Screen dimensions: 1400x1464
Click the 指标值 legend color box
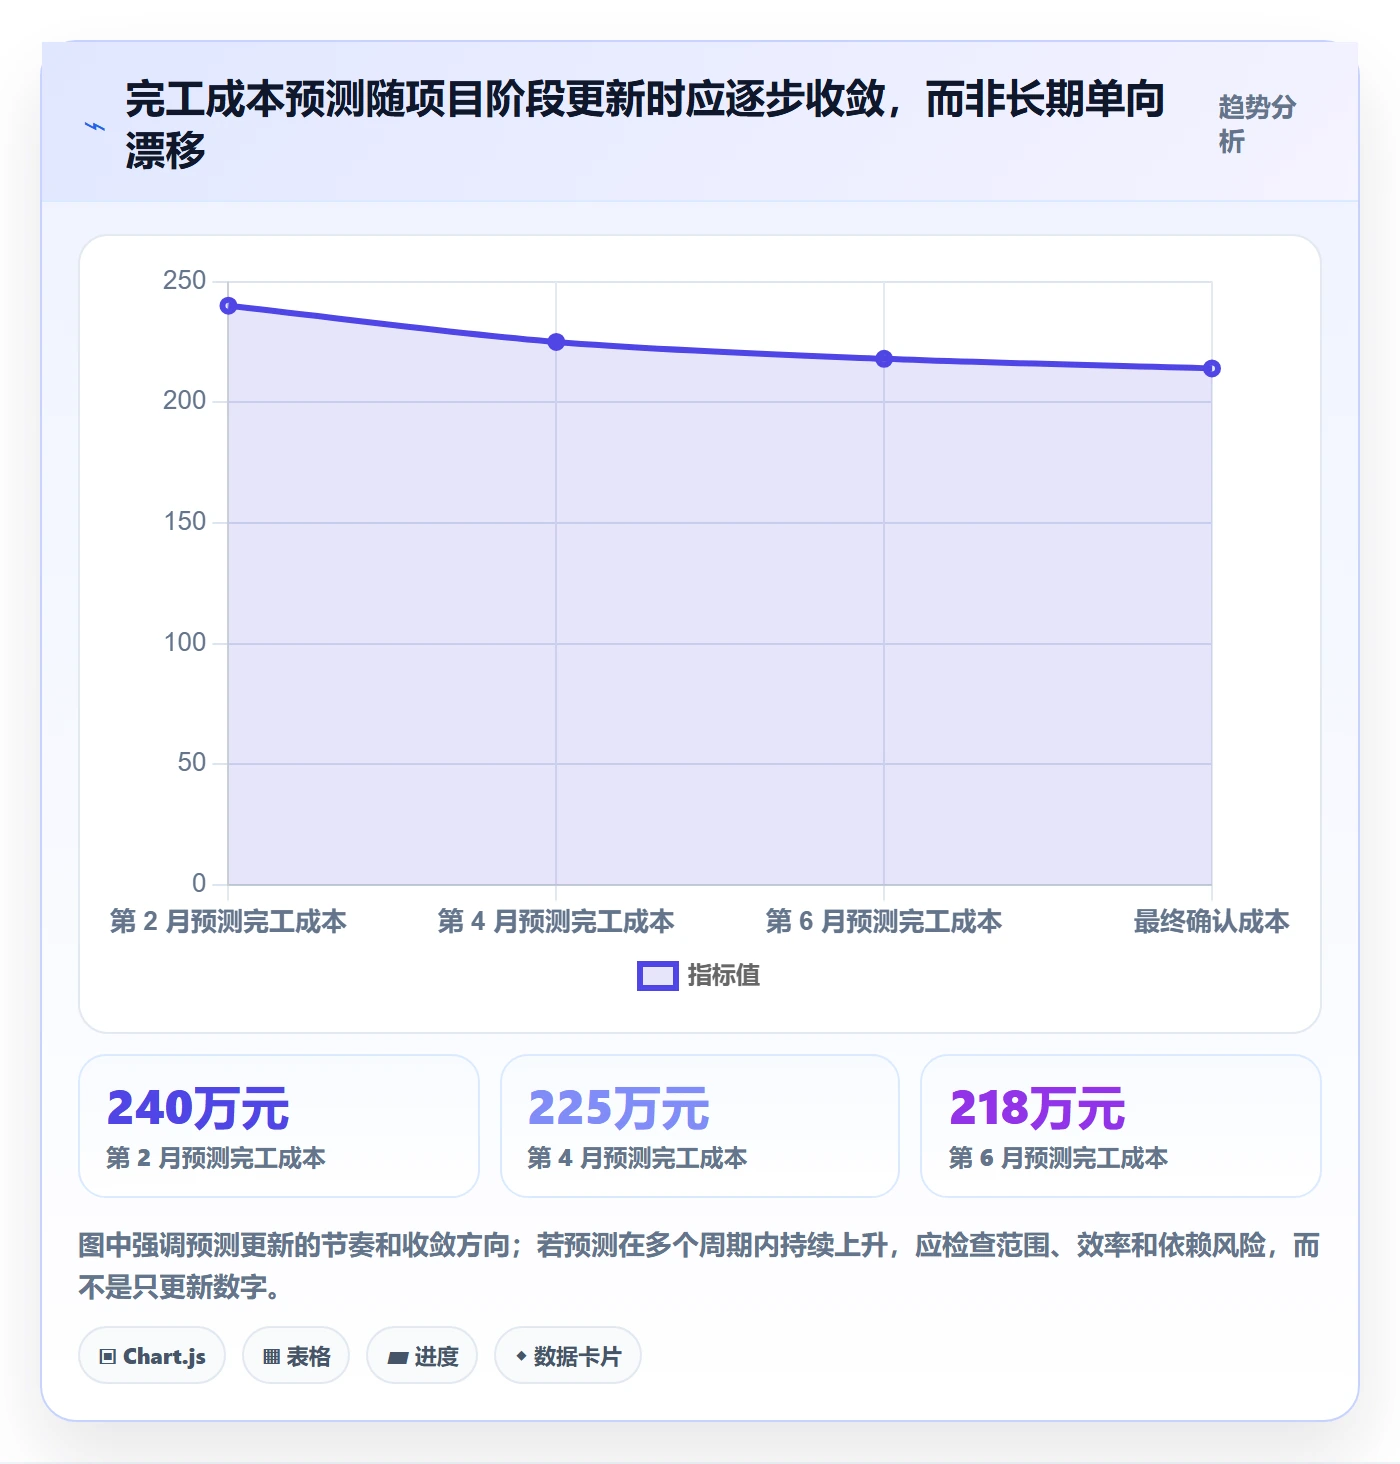pos(658,976)
